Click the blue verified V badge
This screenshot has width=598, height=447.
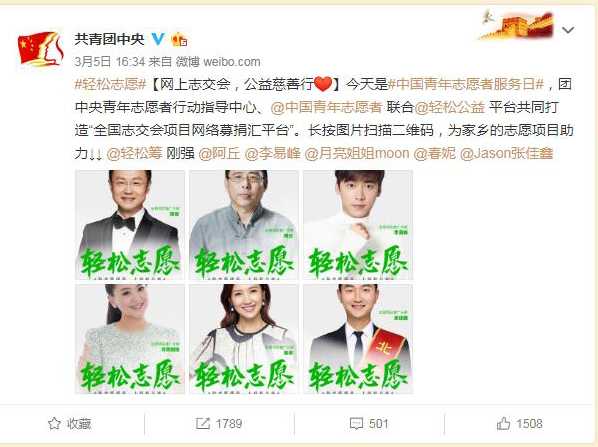pos(158,39)
